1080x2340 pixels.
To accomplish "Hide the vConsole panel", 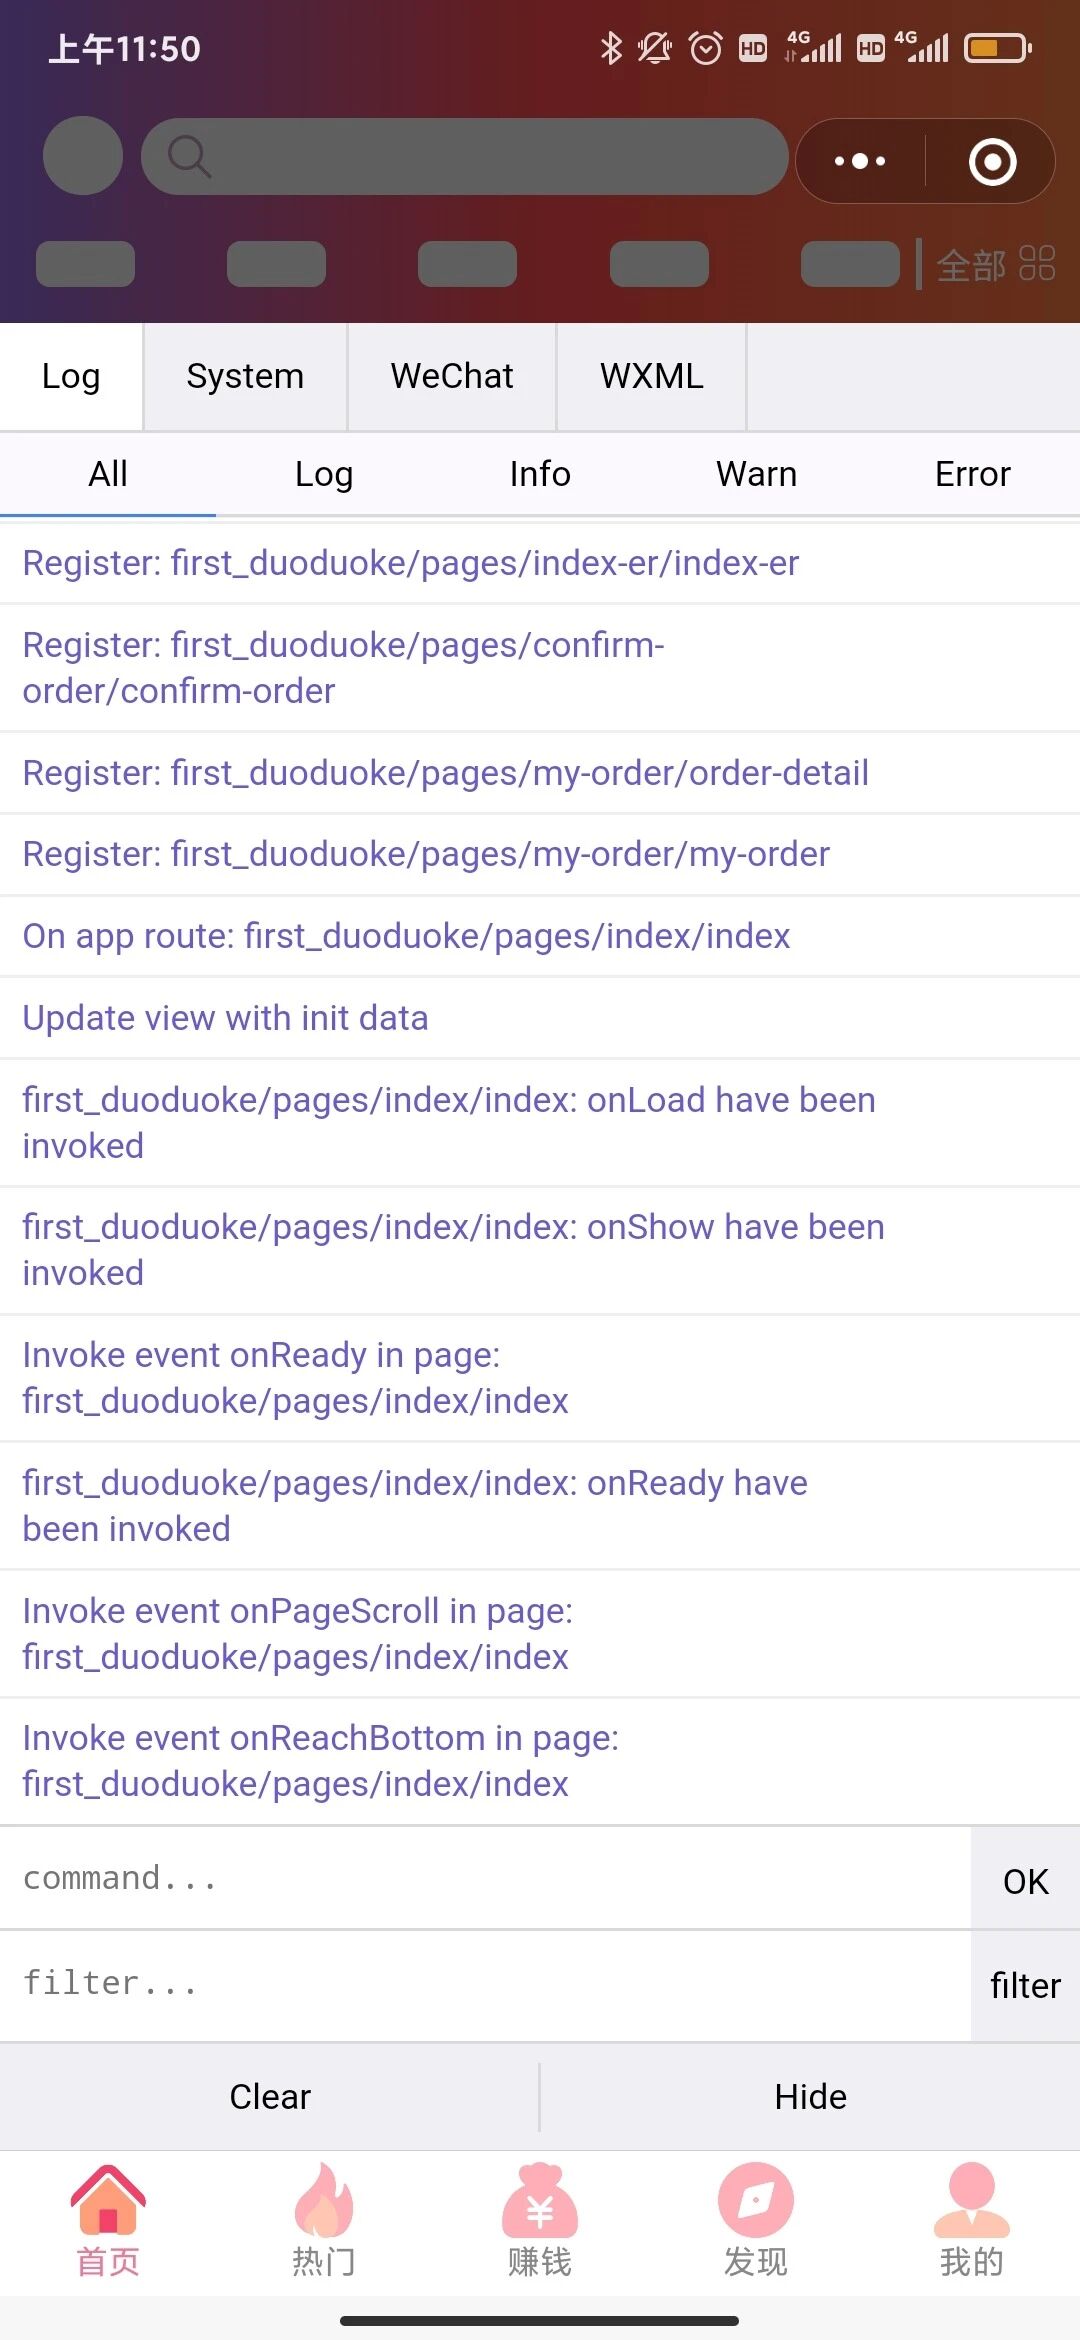I will (810, 2097).
